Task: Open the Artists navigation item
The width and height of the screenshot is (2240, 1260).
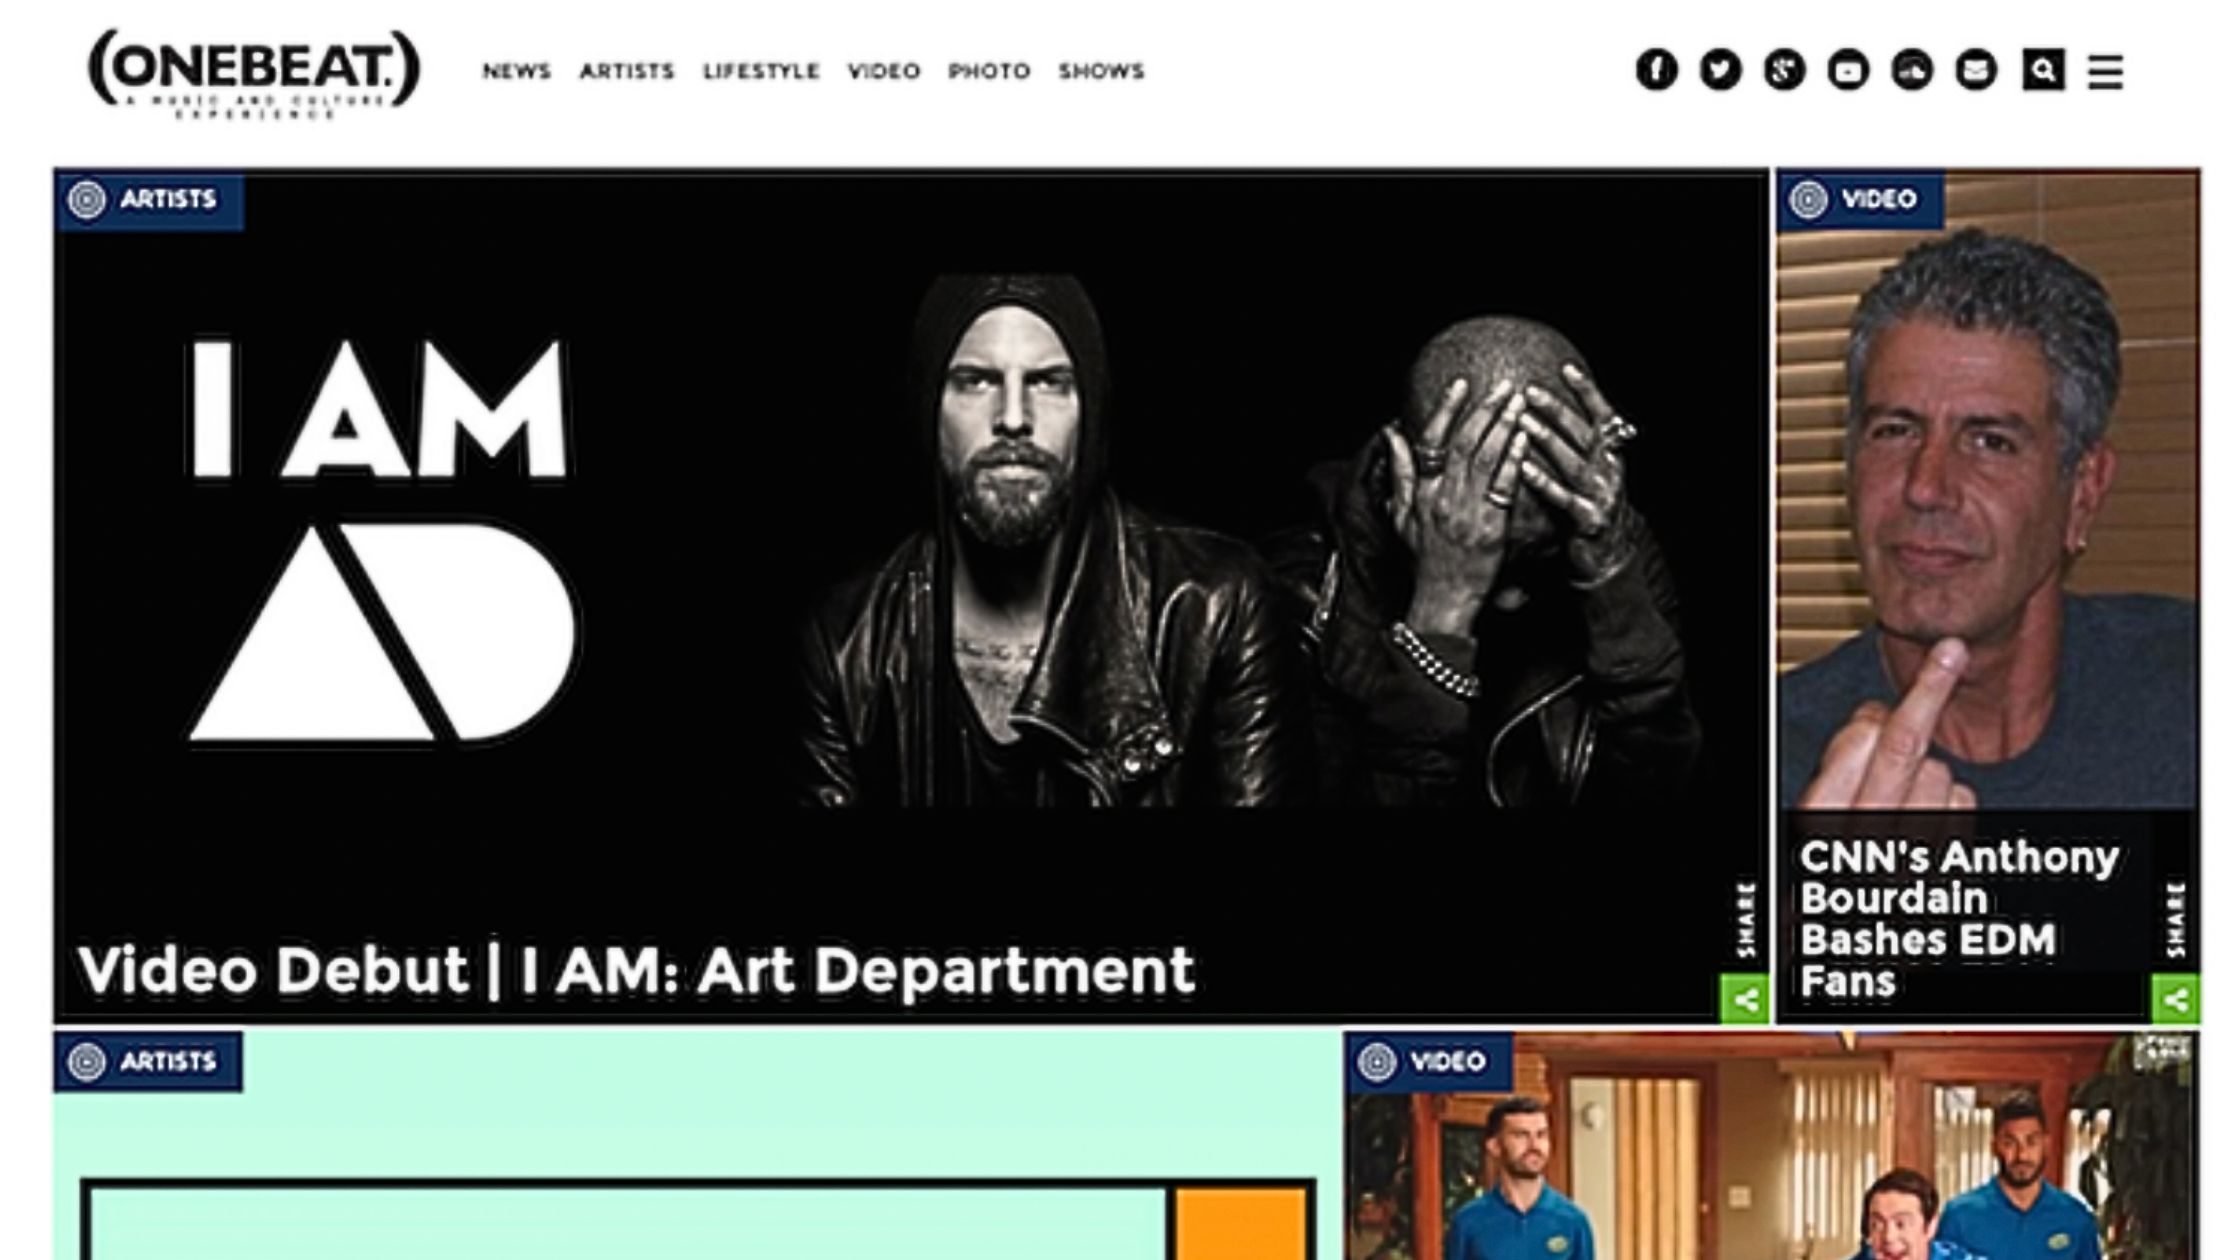Action: coord(627,71)
